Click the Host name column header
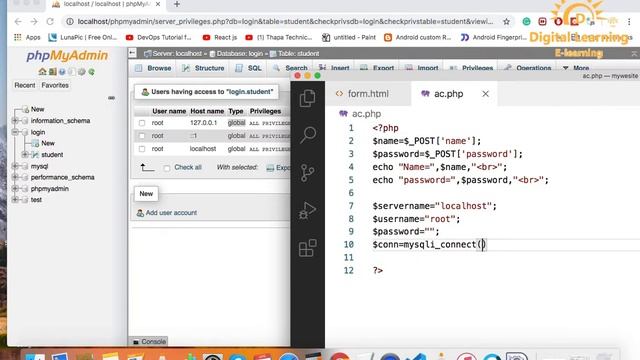Image resolution: width=640 pixels, height=360 pixels. (x=207, y=111)
